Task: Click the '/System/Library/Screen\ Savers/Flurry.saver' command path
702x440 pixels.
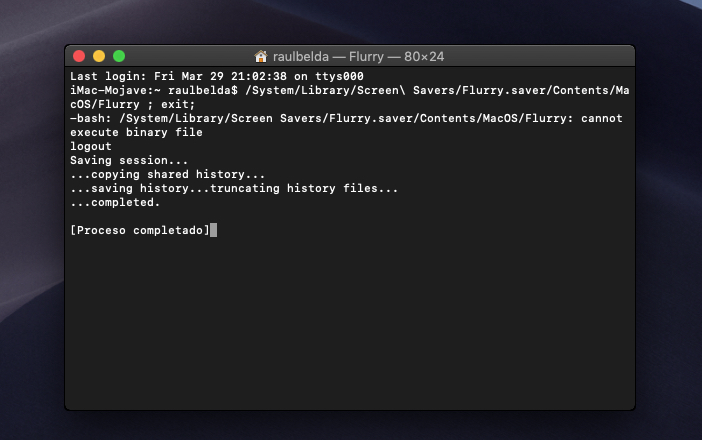Action: tap(396, 90)
